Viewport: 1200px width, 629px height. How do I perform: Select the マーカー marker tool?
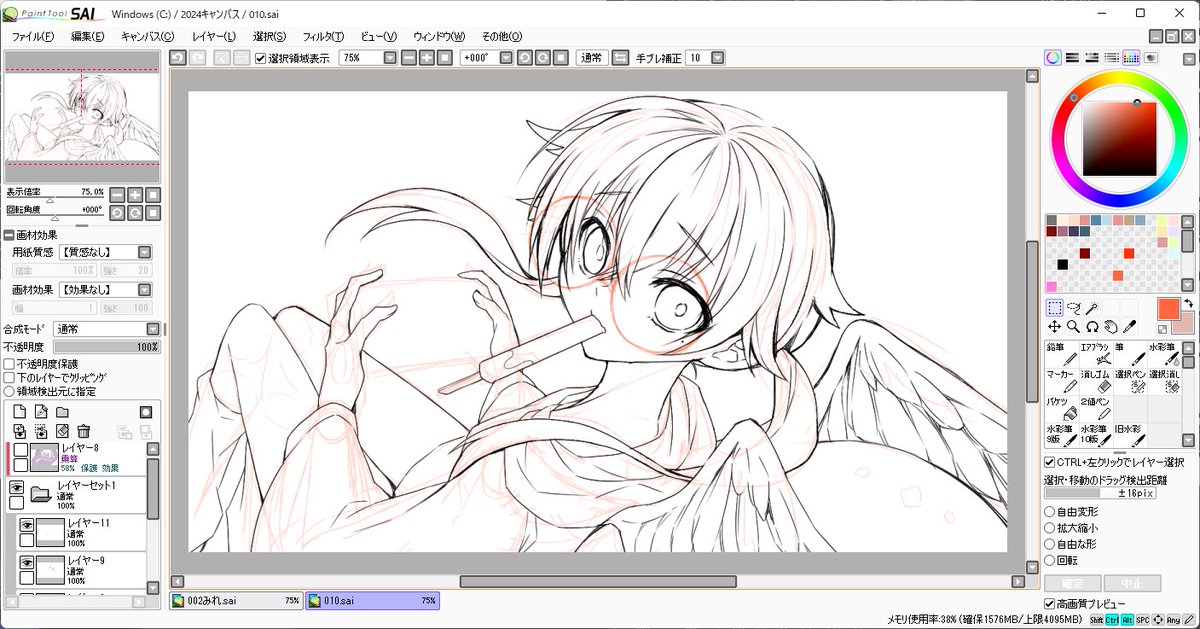pos(1061,380)
